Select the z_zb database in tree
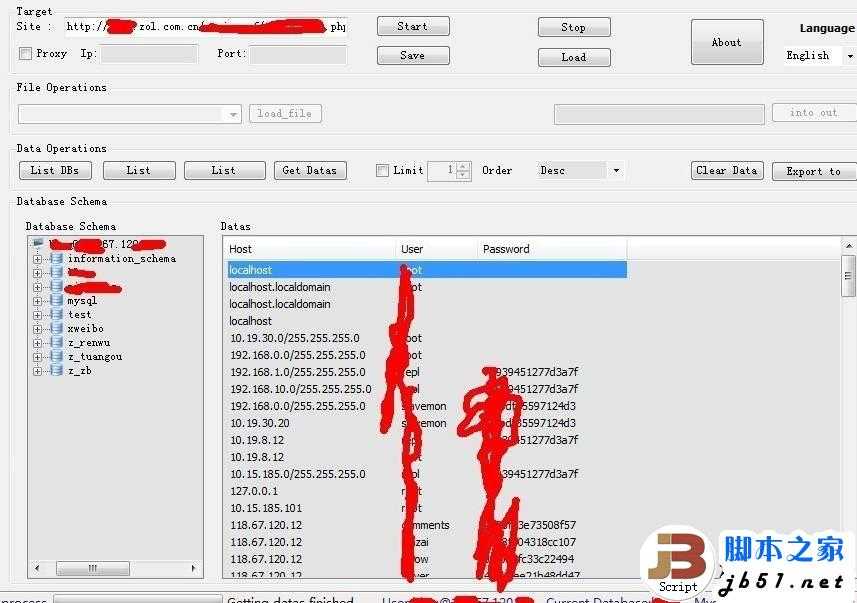Image resolution: width=857 pixels, height=603 pixels. point(79,371)
